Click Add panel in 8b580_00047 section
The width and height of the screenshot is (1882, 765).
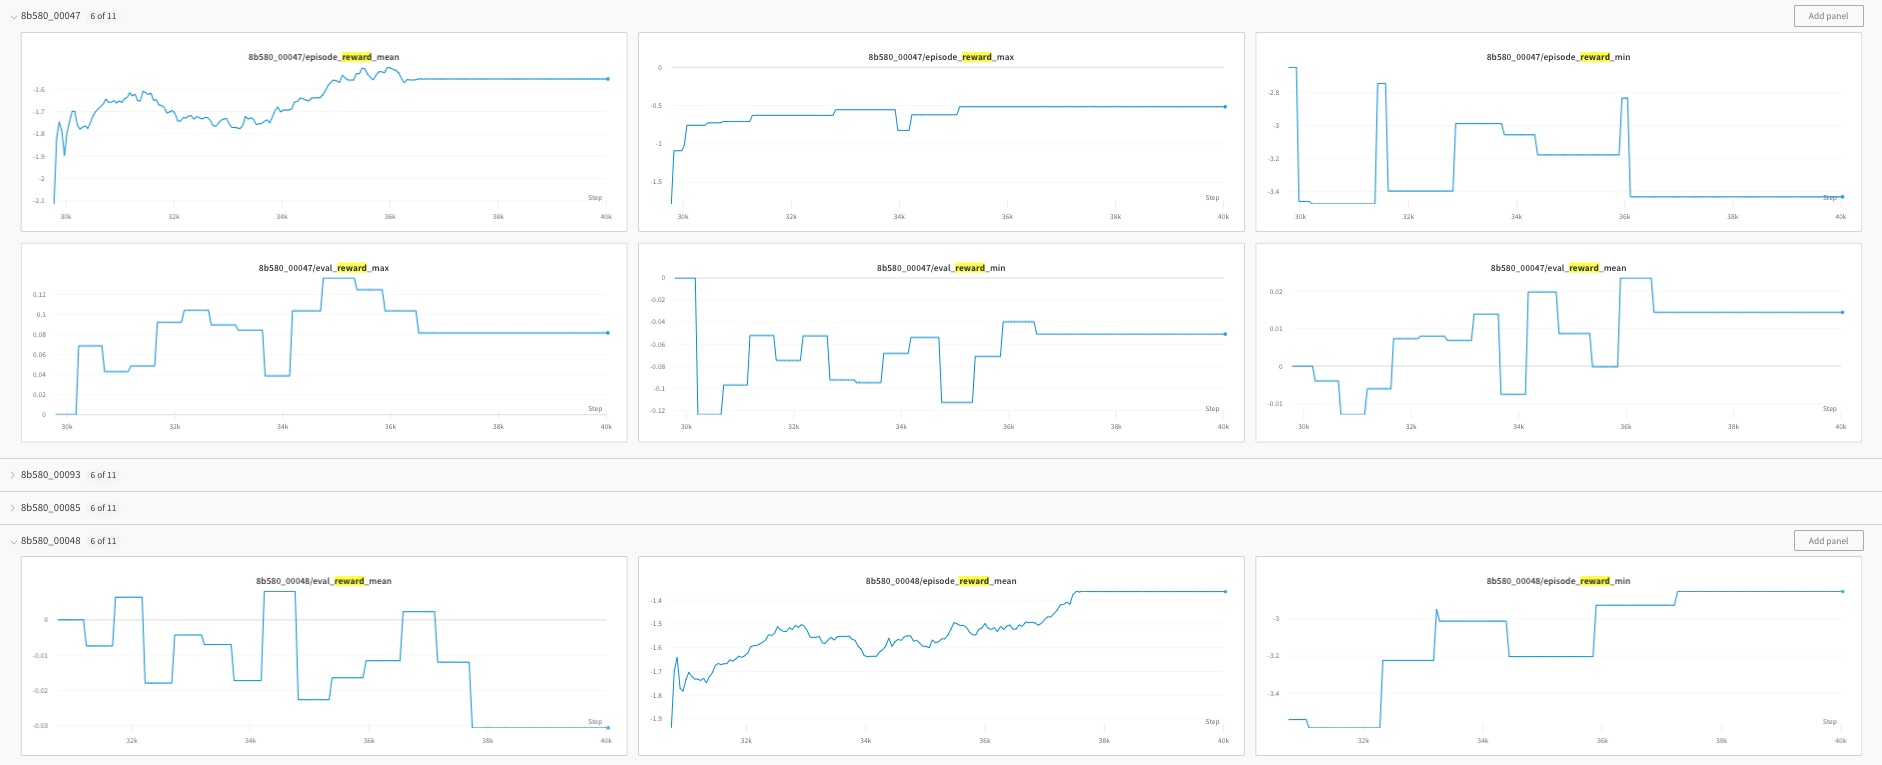(x=1827, y=16)
